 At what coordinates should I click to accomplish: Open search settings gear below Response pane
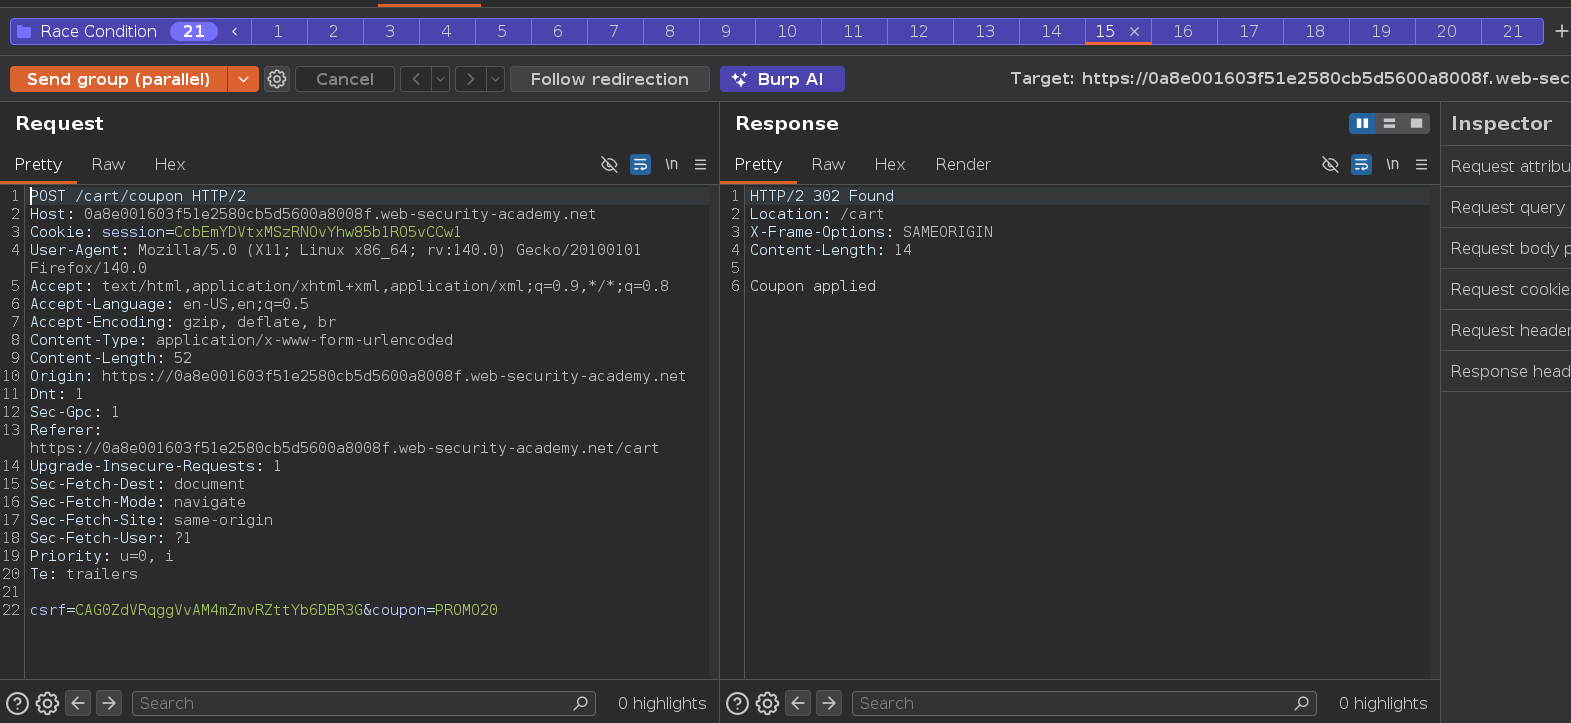click(767, 703)
